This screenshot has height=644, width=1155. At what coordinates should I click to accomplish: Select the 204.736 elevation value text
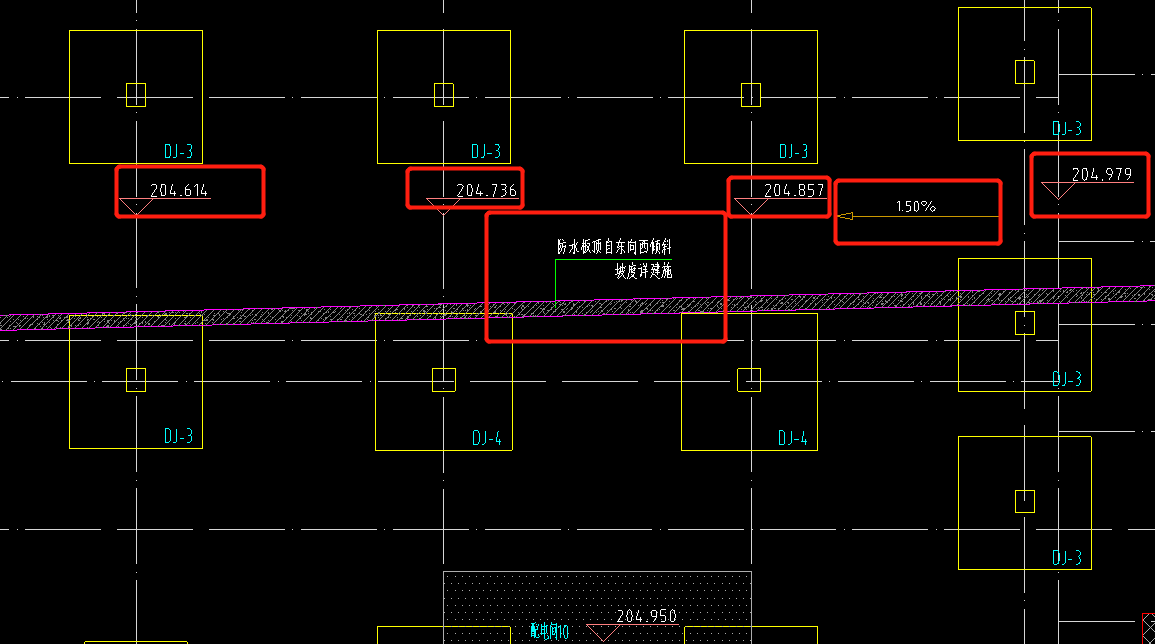tap(486, 190)
